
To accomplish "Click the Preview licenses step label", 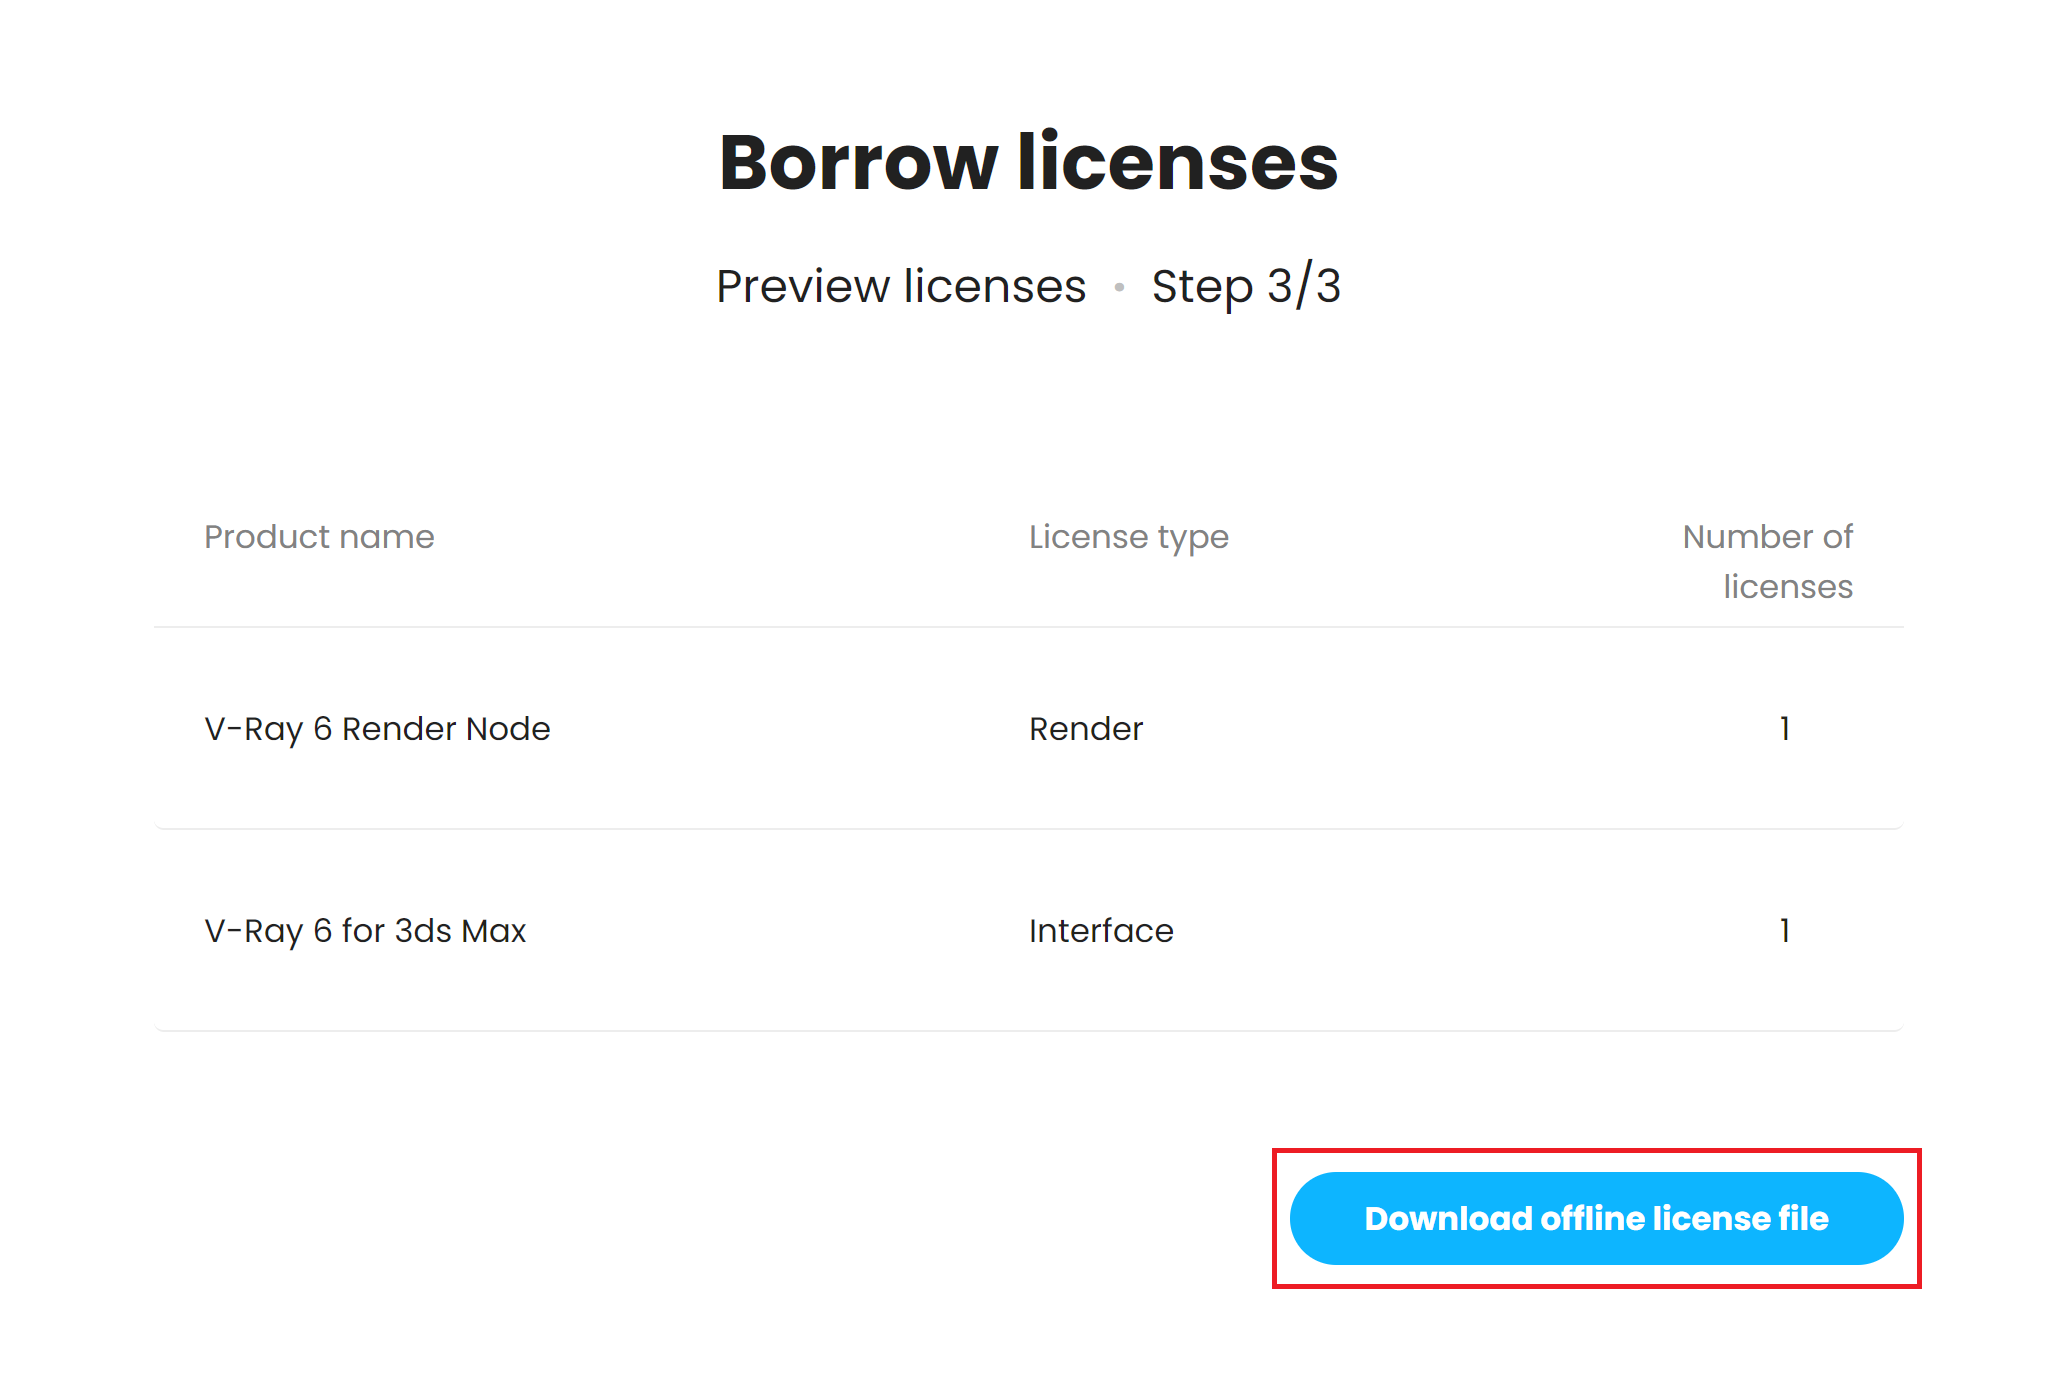I will [x=899, y=286].
